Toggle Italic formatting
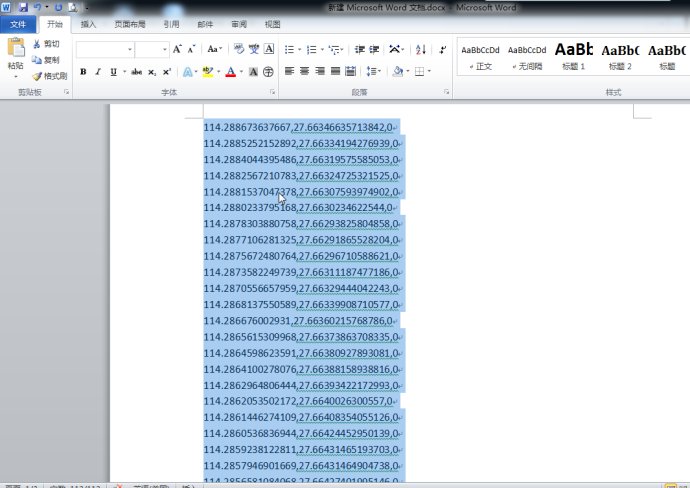The image size is (690, 488). point(97,72)
